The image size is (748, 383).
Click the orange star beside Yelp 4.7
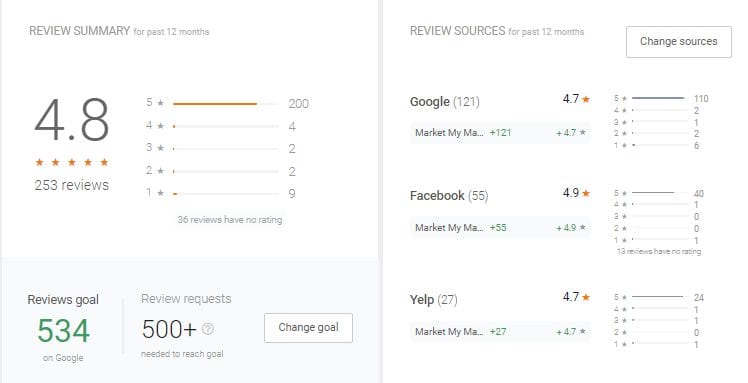pyautogui.click(x=586, y=297)
